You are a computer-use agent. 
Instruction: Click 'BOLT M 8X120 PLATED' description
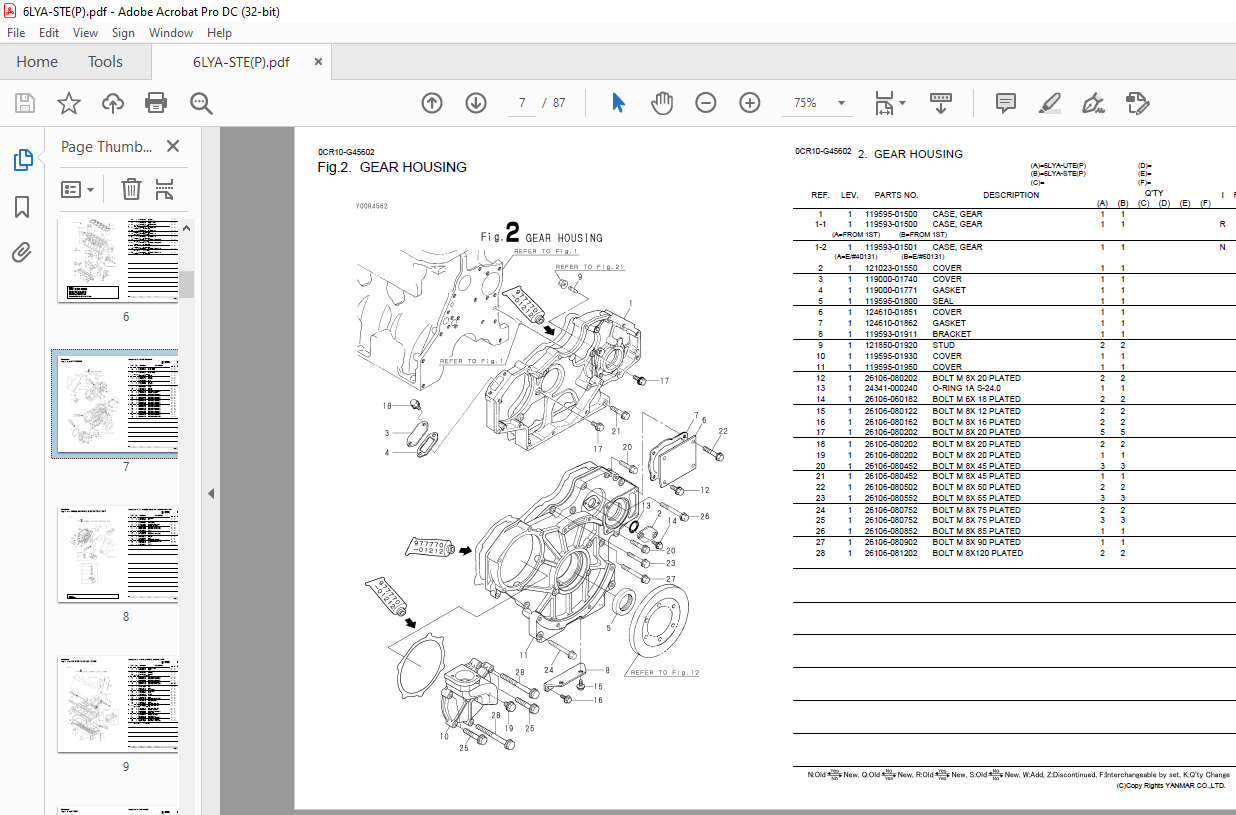pyautogui.click(x=977, y=553)
